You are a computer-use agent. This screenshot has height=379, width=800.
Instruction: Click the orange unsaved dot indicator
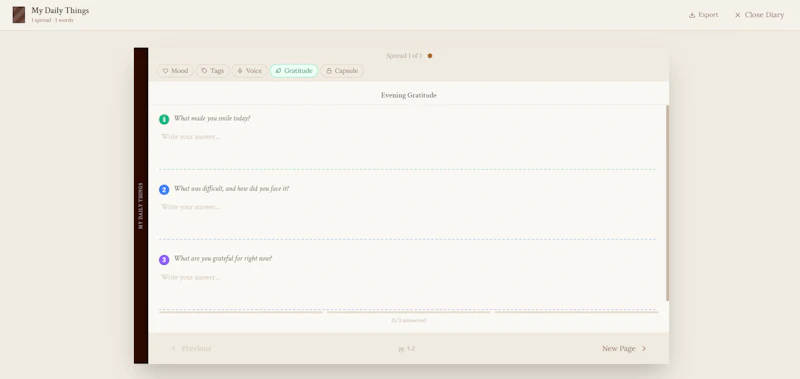click(430, 56)
